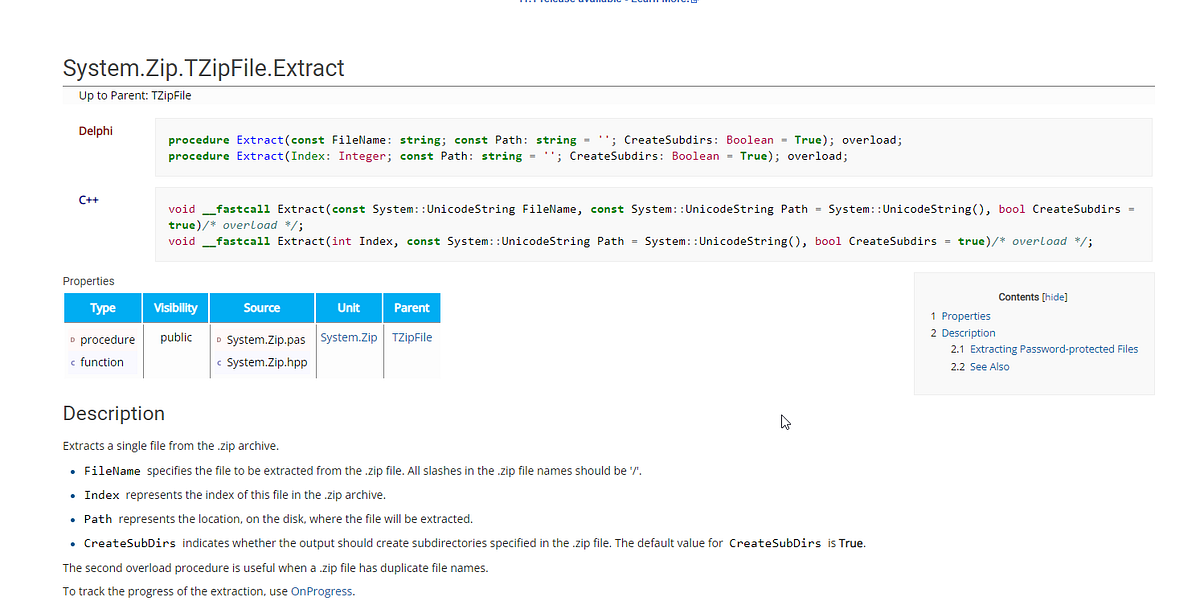Click the 'D' icon before System.Zip.pas

pyautogui.click(x=217, y=339)
